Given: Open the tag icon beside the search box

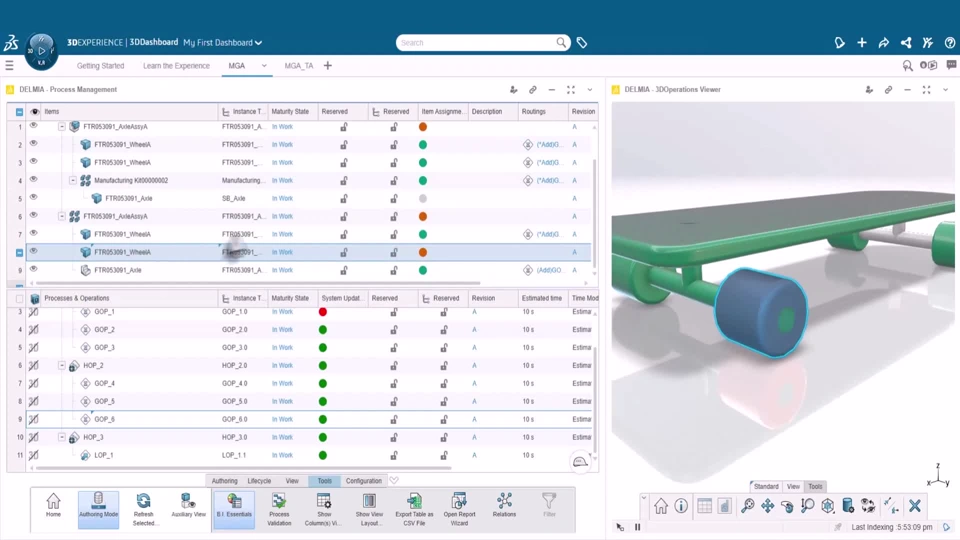Looking at the screenshot, I should click(x=582, y=42).
